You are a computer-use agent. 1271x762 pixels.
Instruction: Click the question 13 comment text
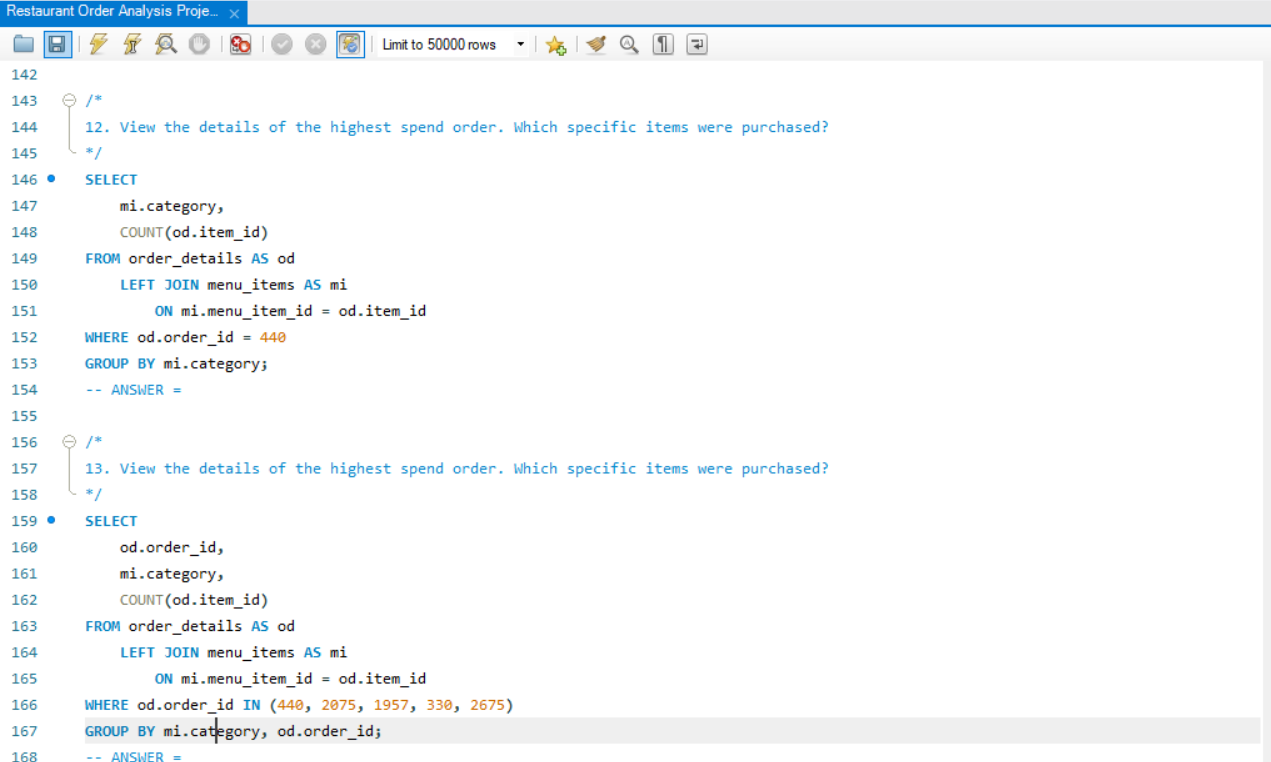point(457,468)
